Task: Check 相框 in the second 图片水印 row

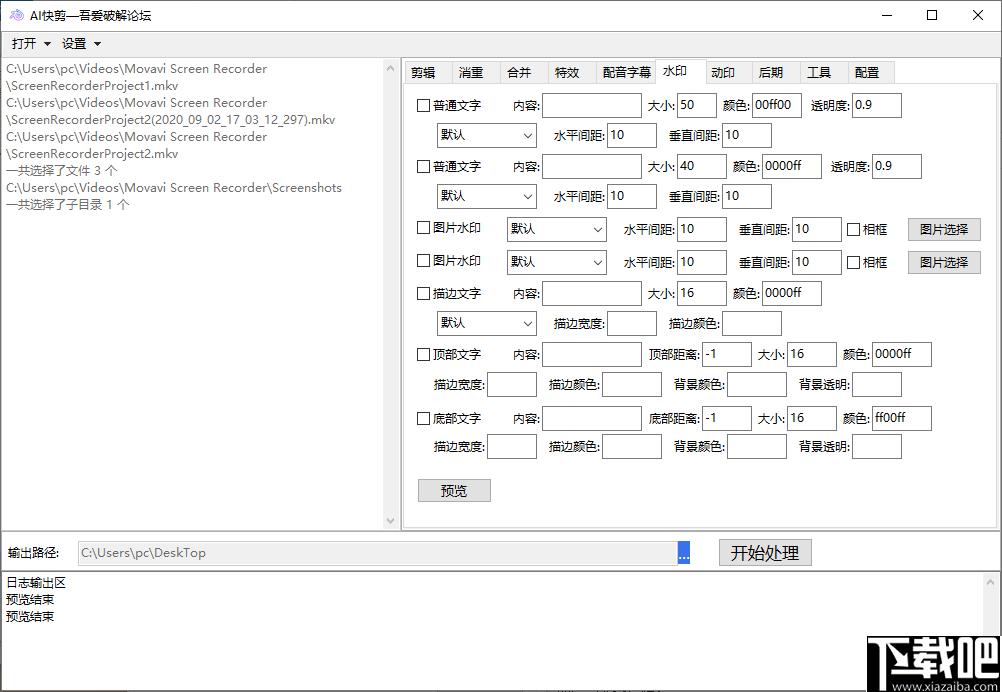Action: (x=853, y=262)
